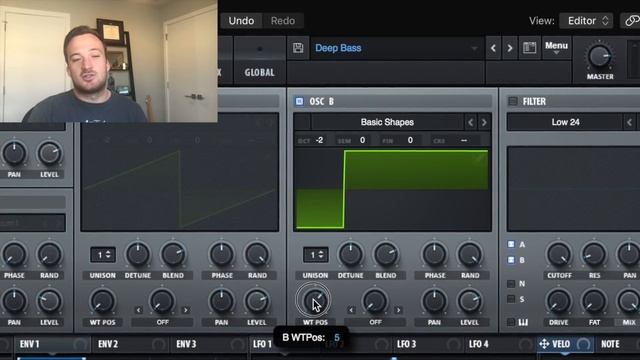Open the Menu dropdown

tap(556, 48)
